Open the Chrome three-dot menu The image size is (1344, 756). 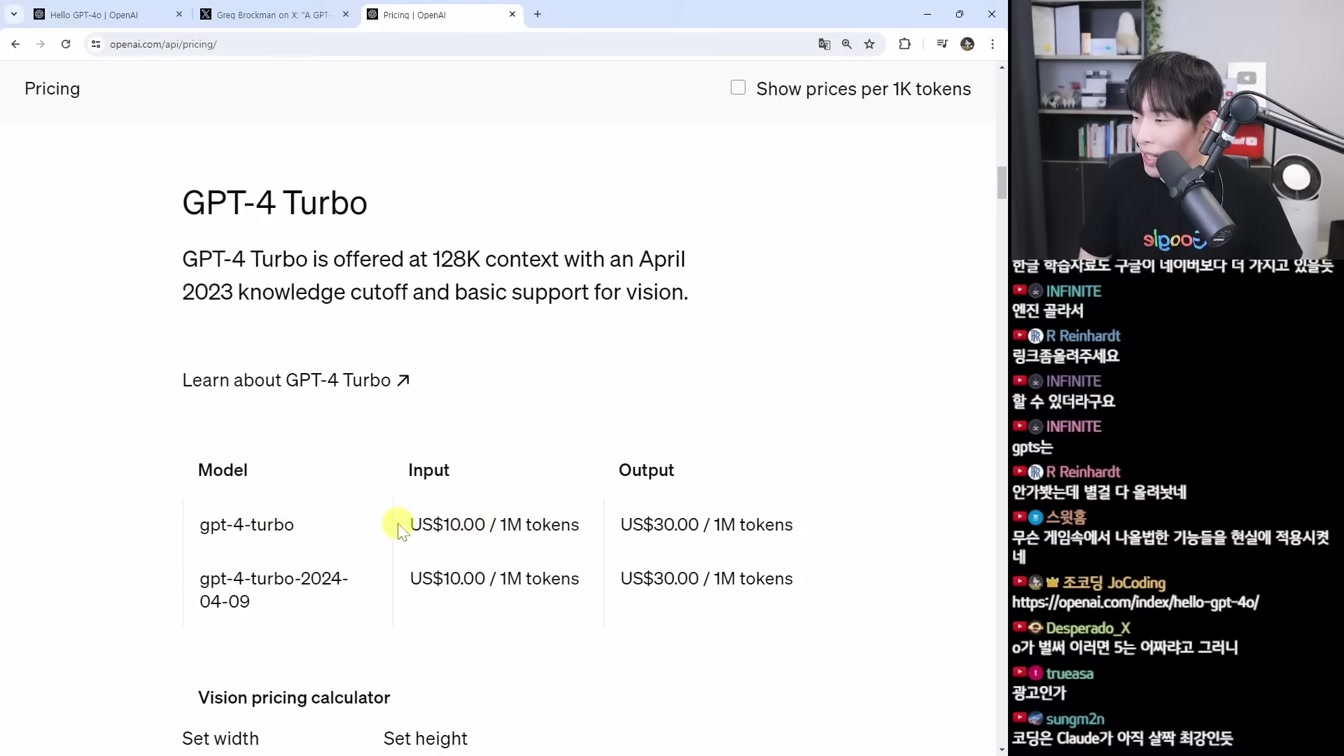click(992, 44)
